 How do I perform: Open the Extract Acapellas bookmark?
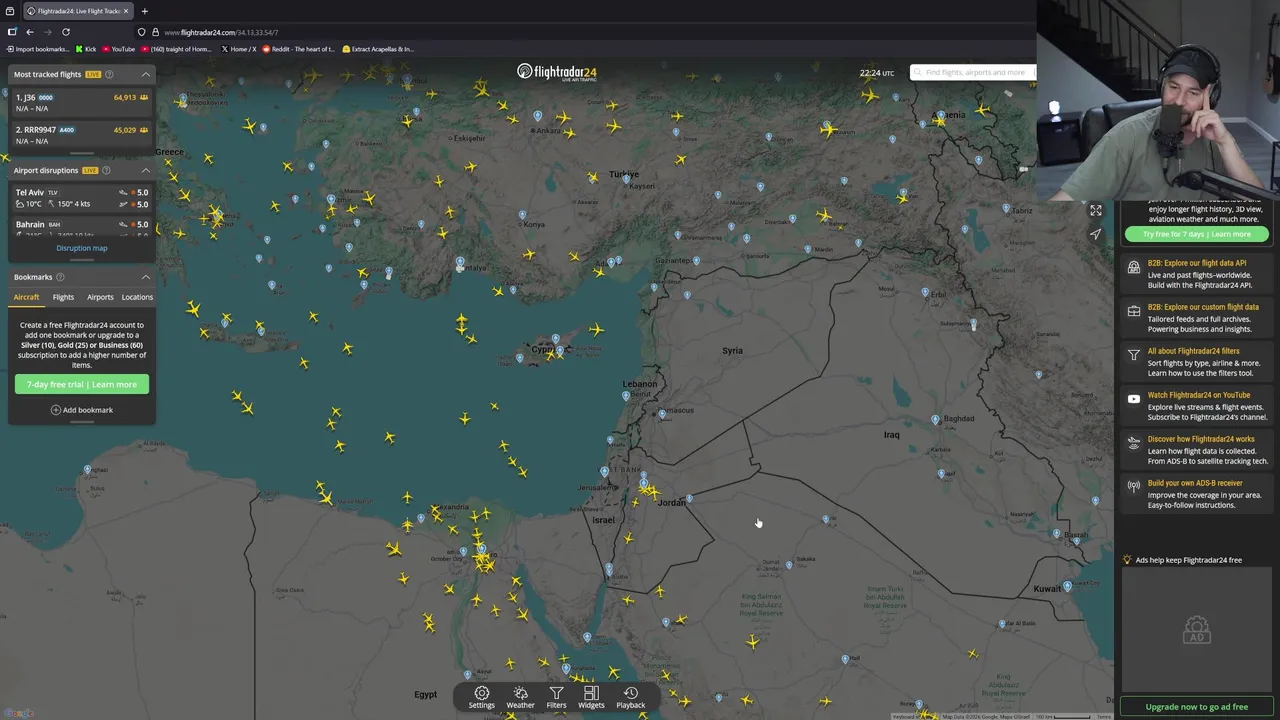pyautogui.click(x=378, y=49)
